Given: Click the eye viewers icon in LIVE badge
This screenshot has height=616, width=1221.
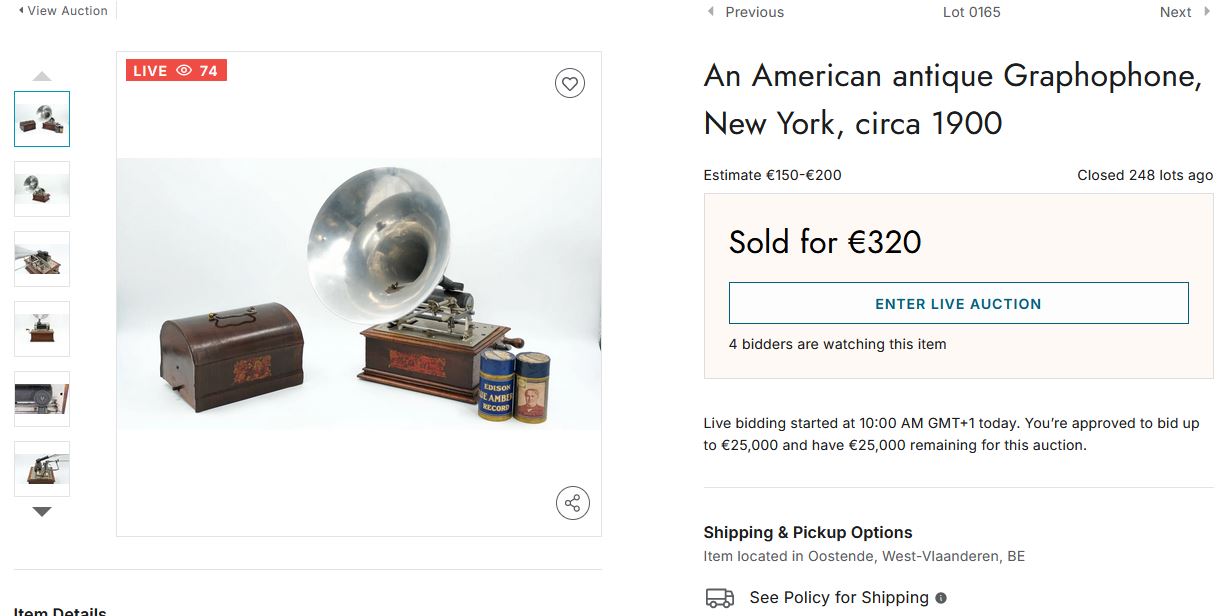Looking at the screenshot, I should 184,71.
